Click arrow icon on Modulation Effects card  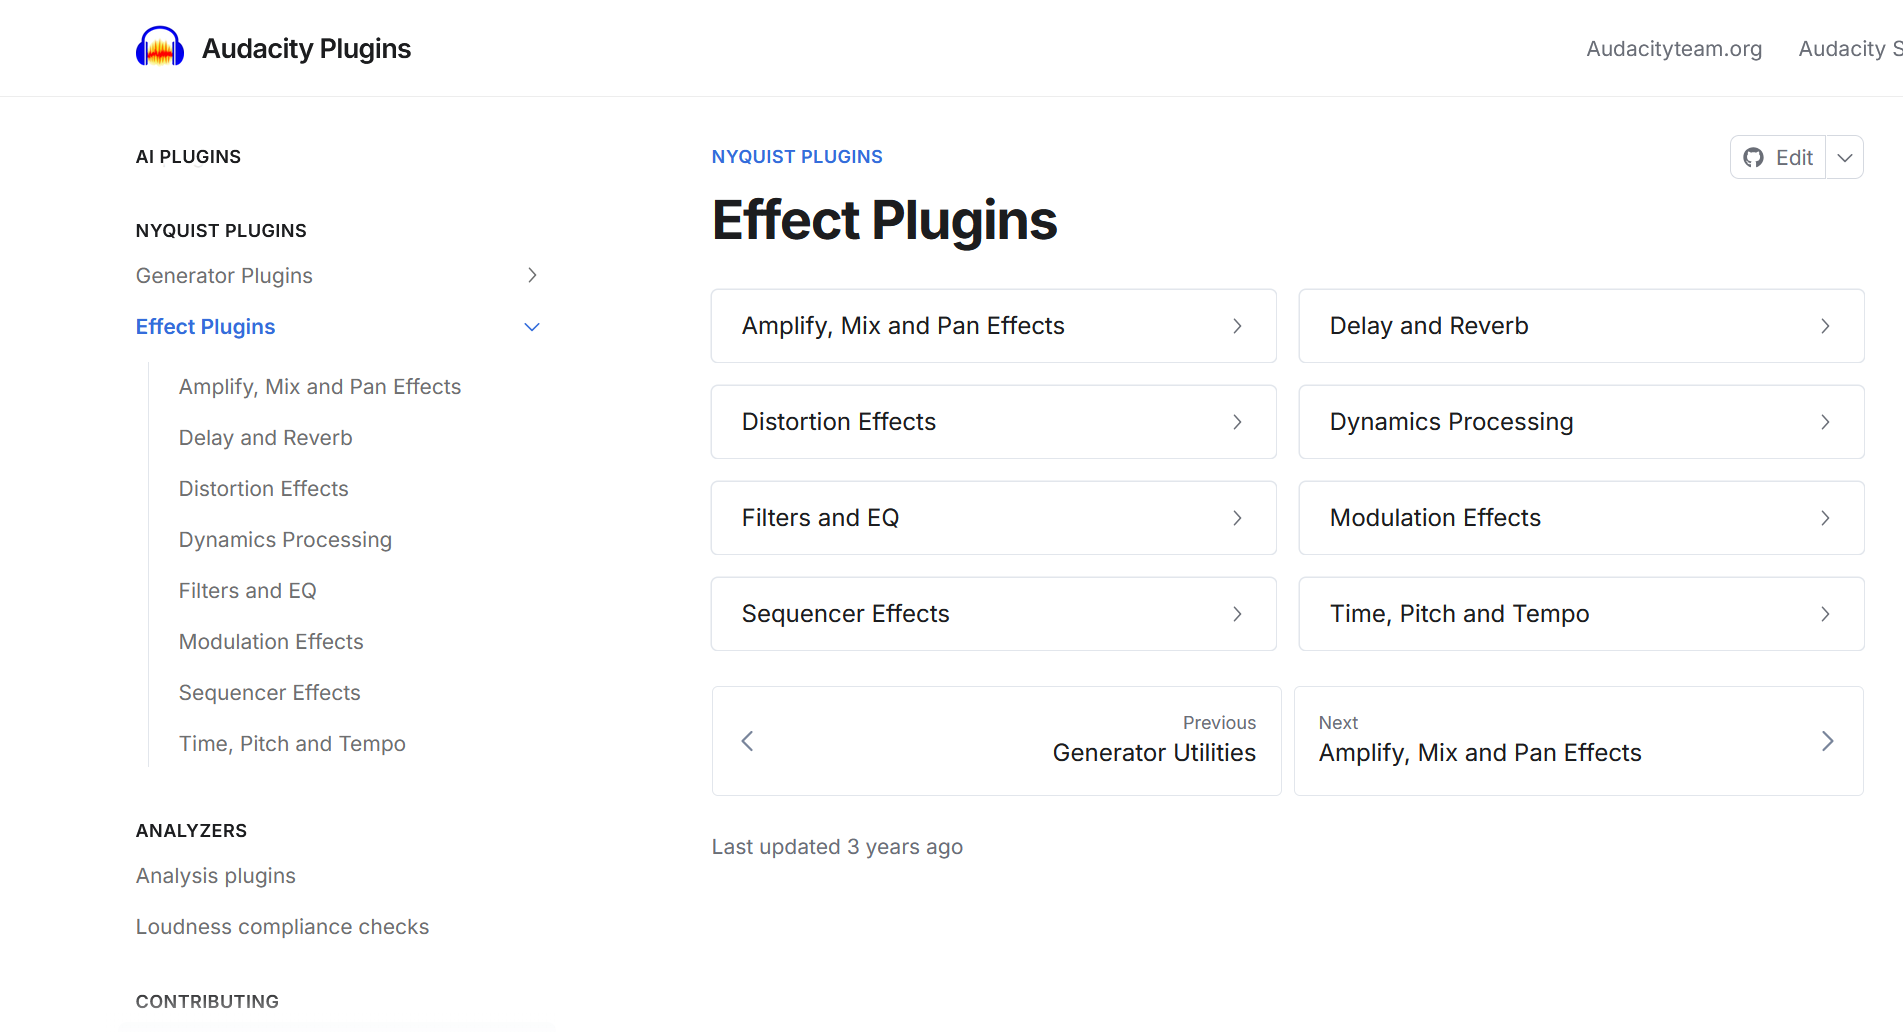1825,518
